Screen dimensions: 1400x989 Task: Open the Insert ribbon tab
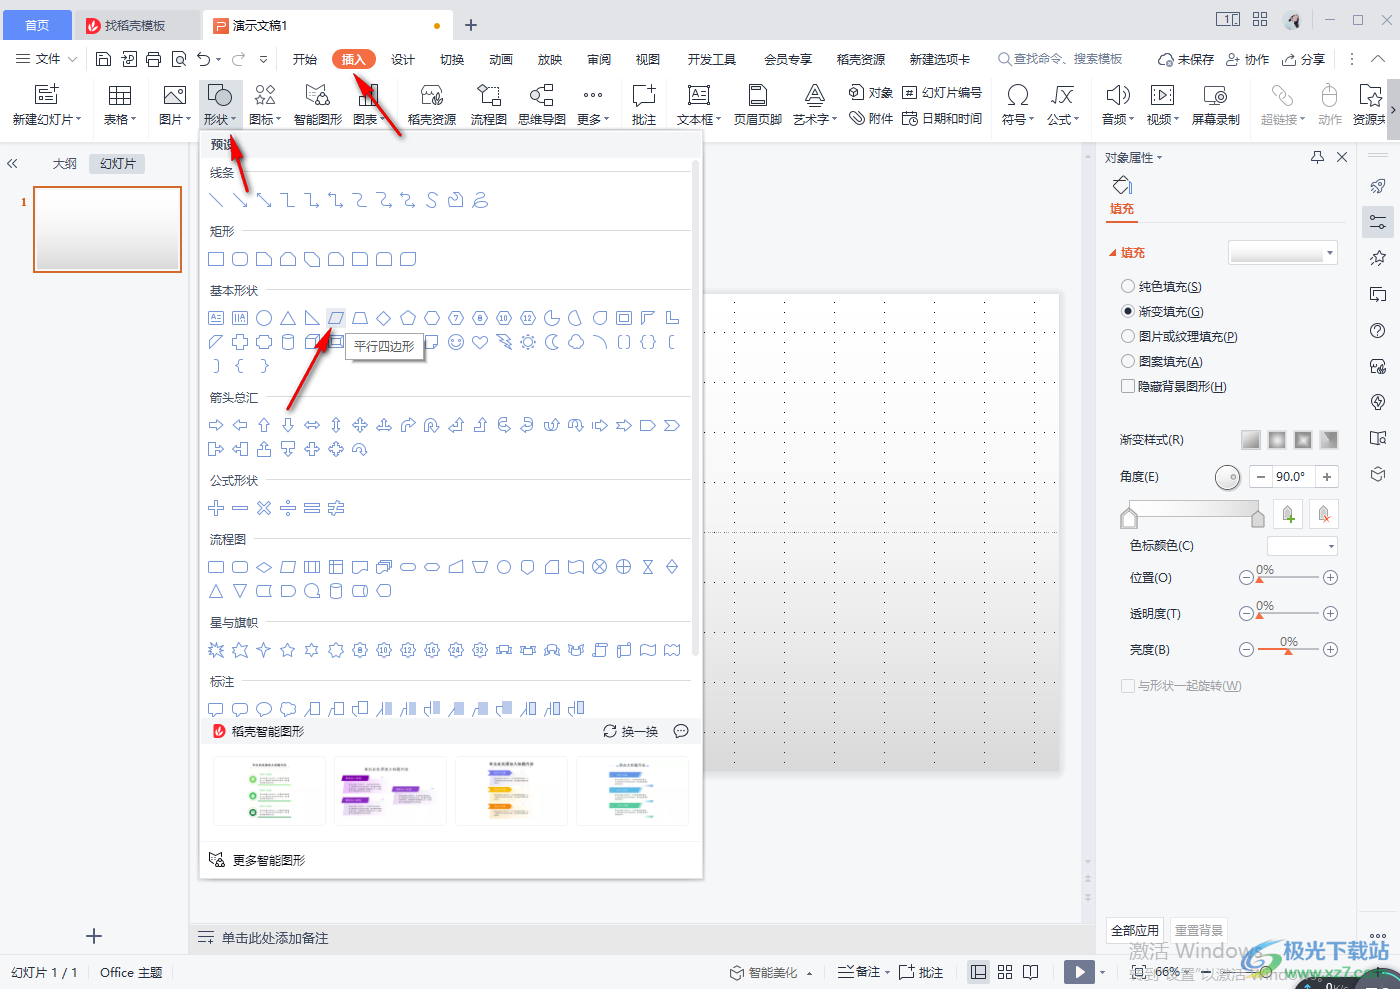[354, 59]
